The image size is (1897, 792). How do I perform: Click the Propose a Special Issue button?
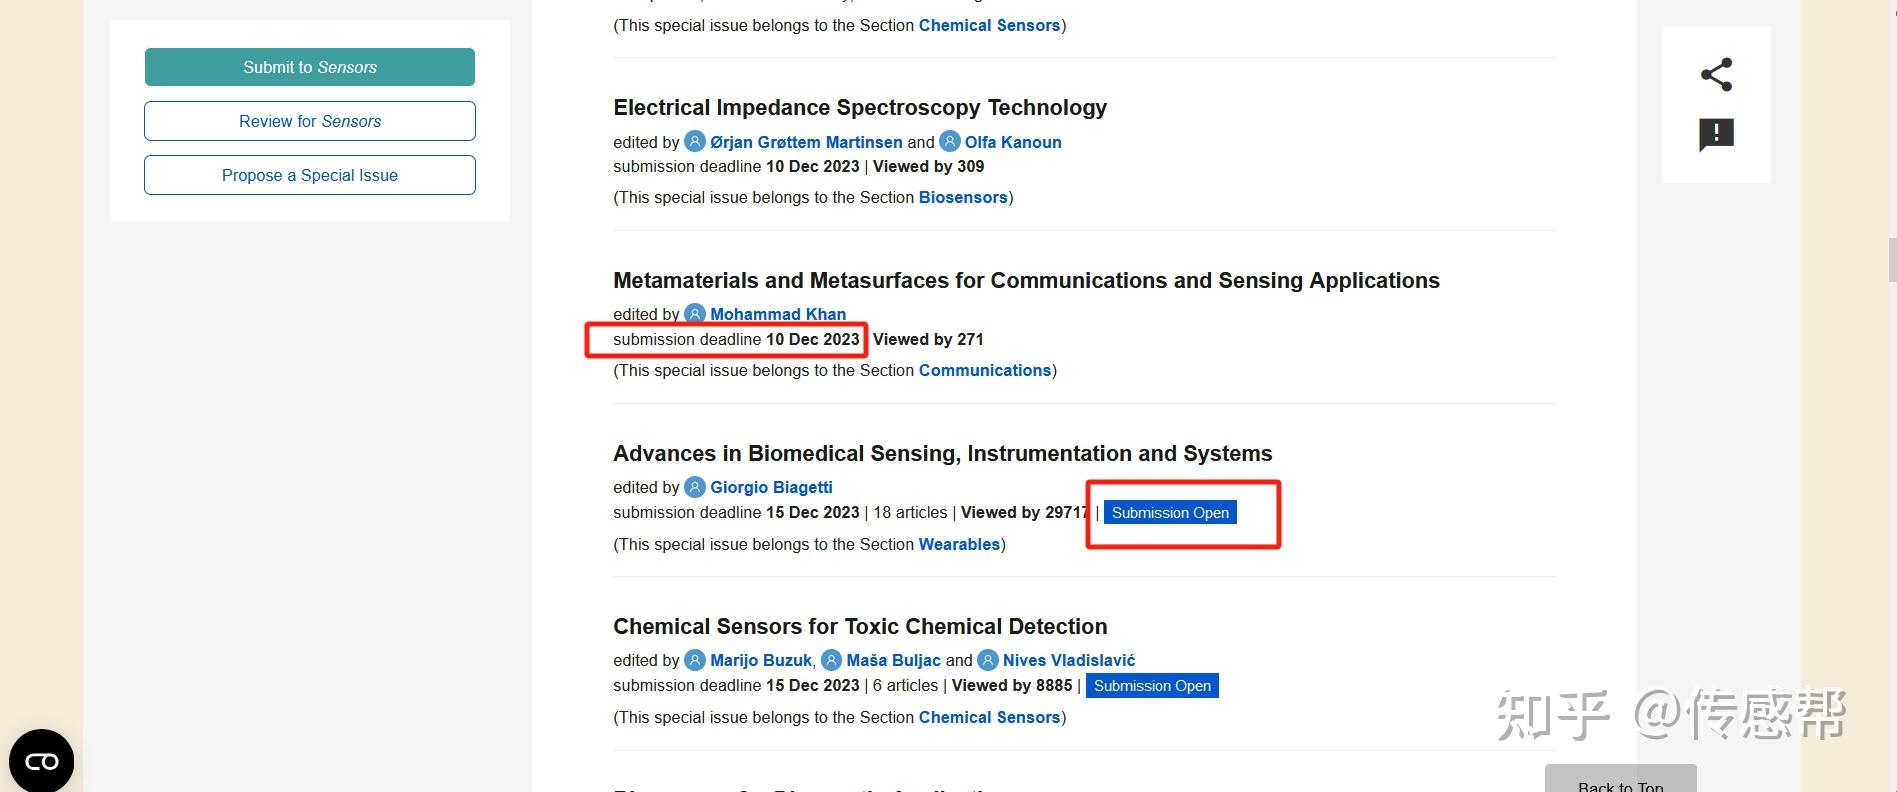click(x=310, y=175)
